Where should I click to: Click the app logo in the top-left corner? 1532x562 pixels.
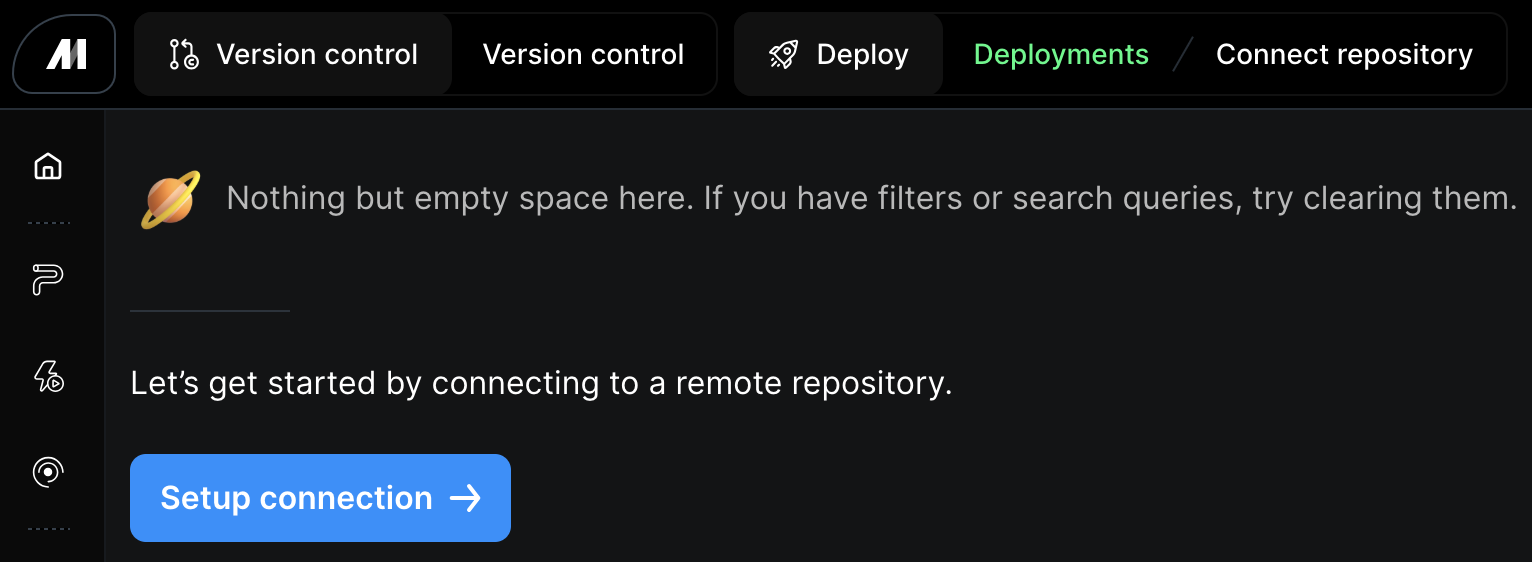click(65, 55)
